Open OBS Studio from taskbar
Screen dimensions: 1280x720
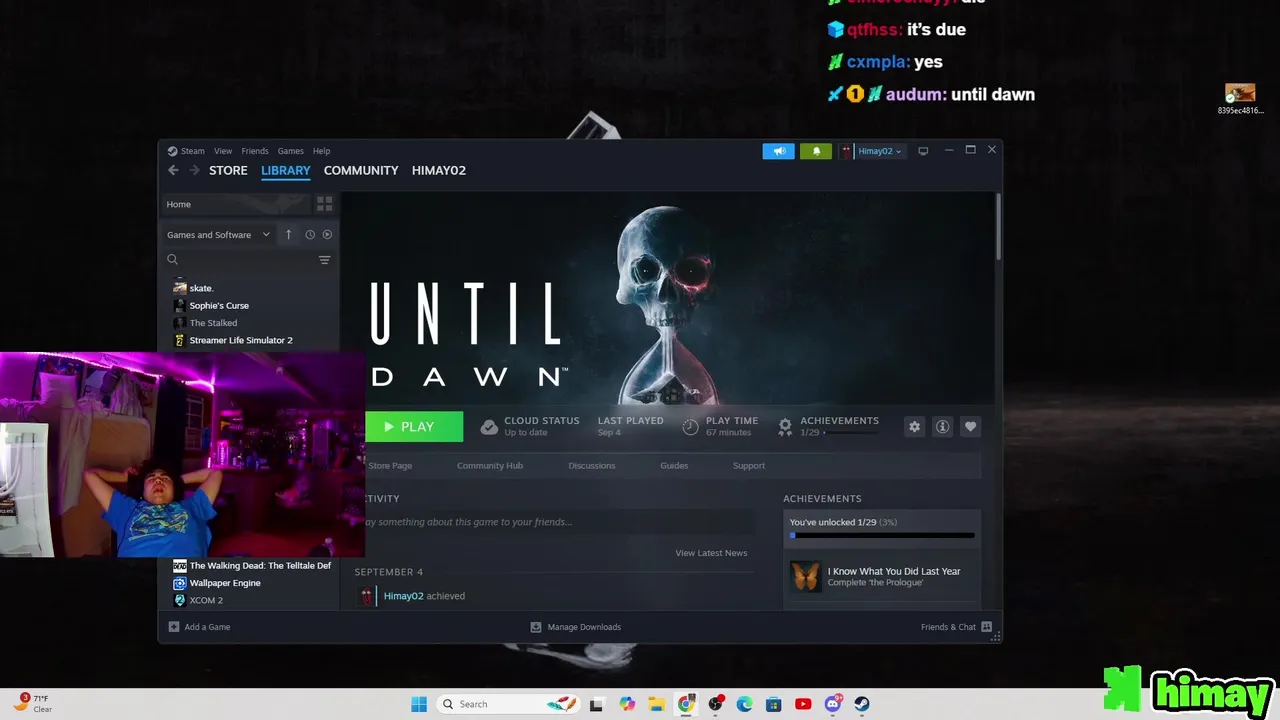(716, 704)
